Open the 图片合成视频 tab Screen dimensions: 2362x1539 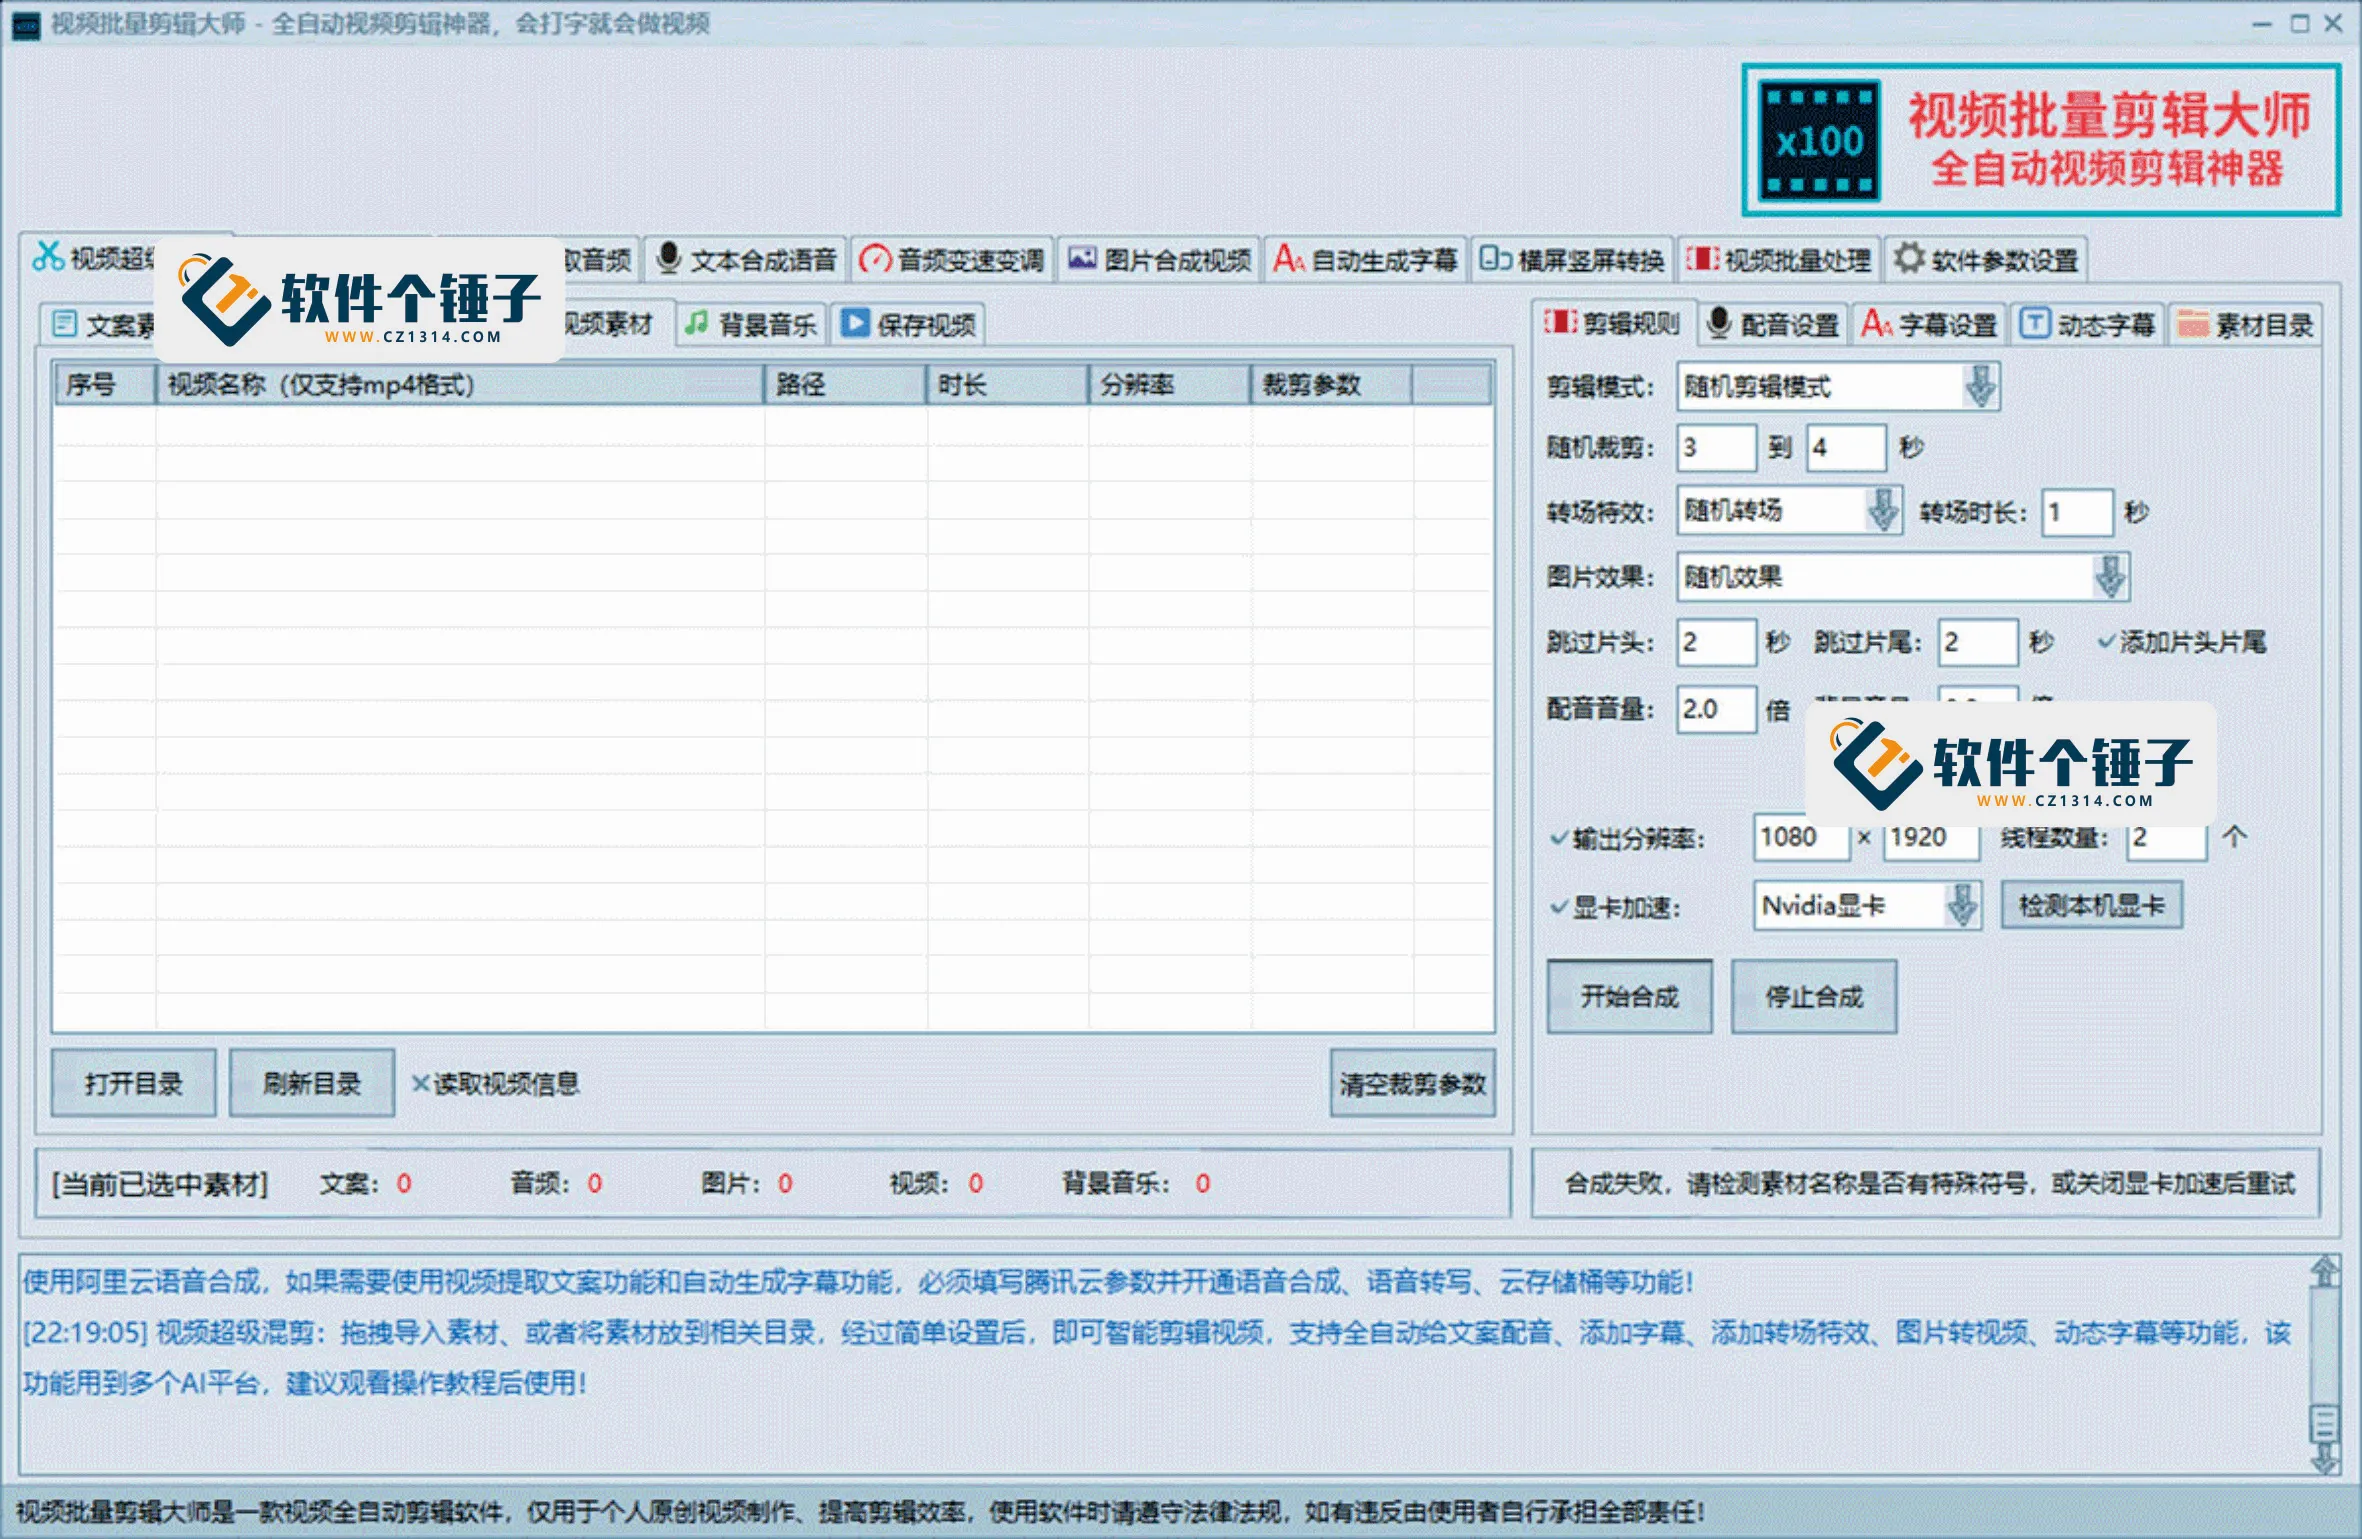(x=1159, y=260)
